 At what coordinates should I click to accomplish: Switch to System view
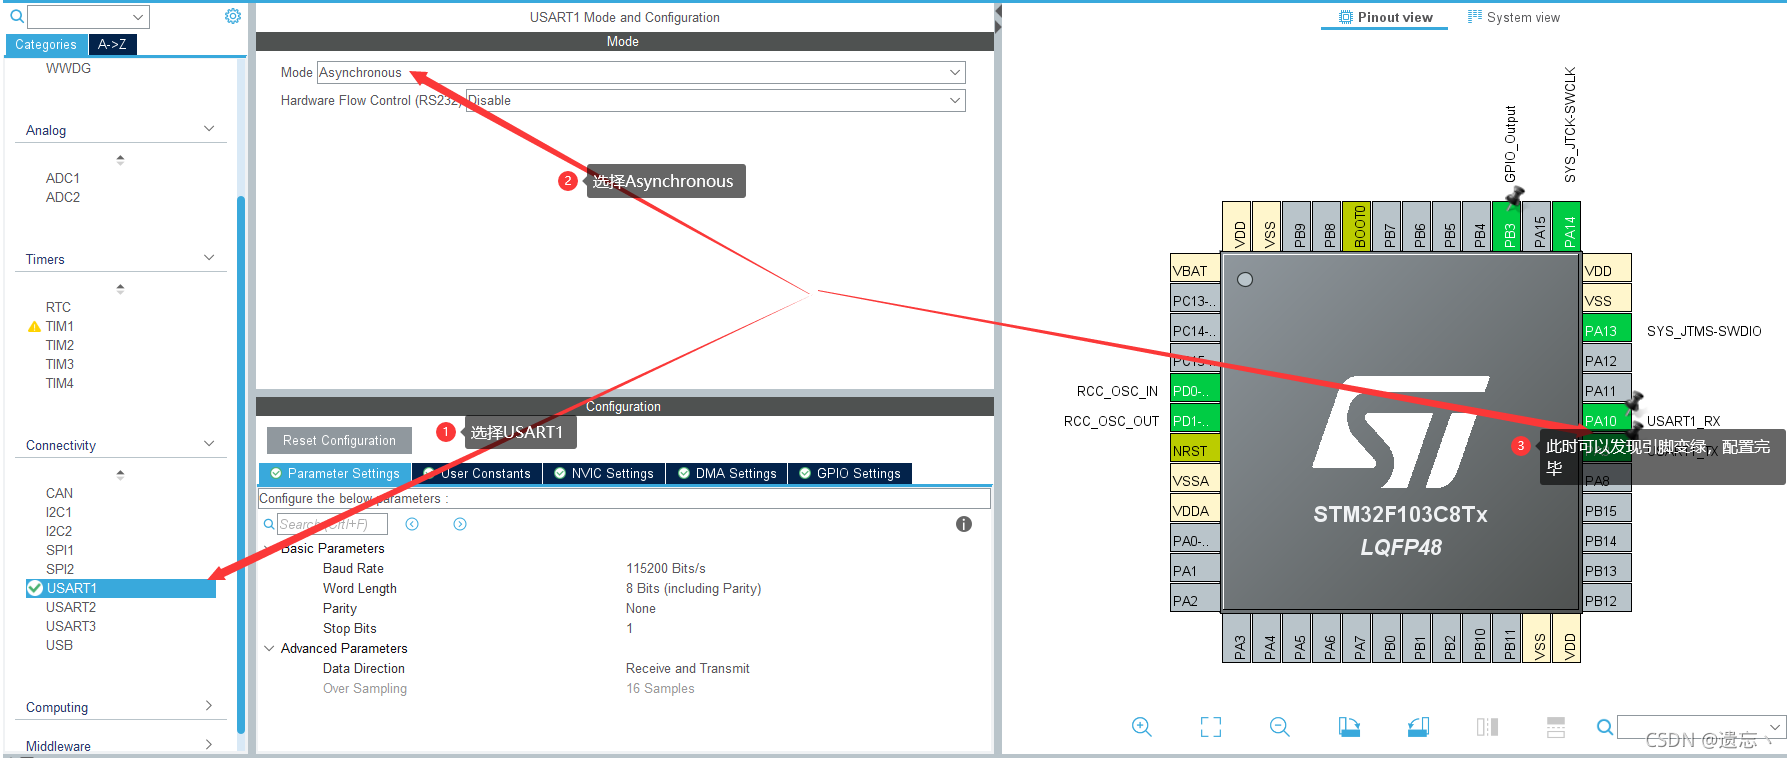(x=1514, y=17)
